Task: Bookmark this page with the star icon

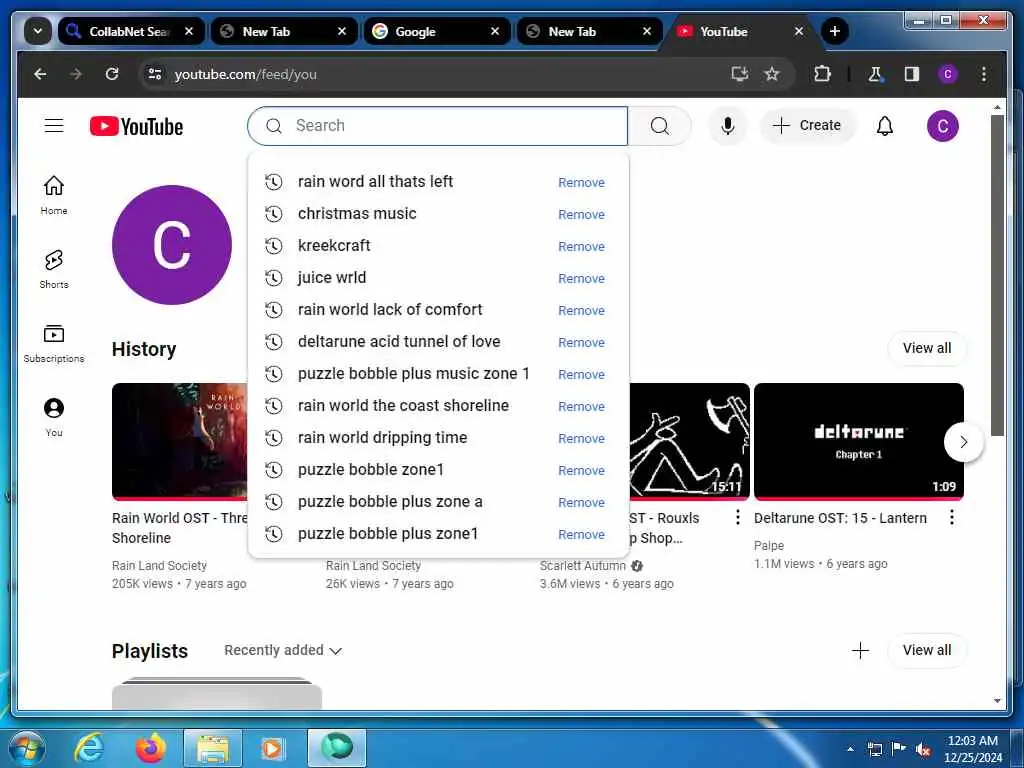Action: 772,74
